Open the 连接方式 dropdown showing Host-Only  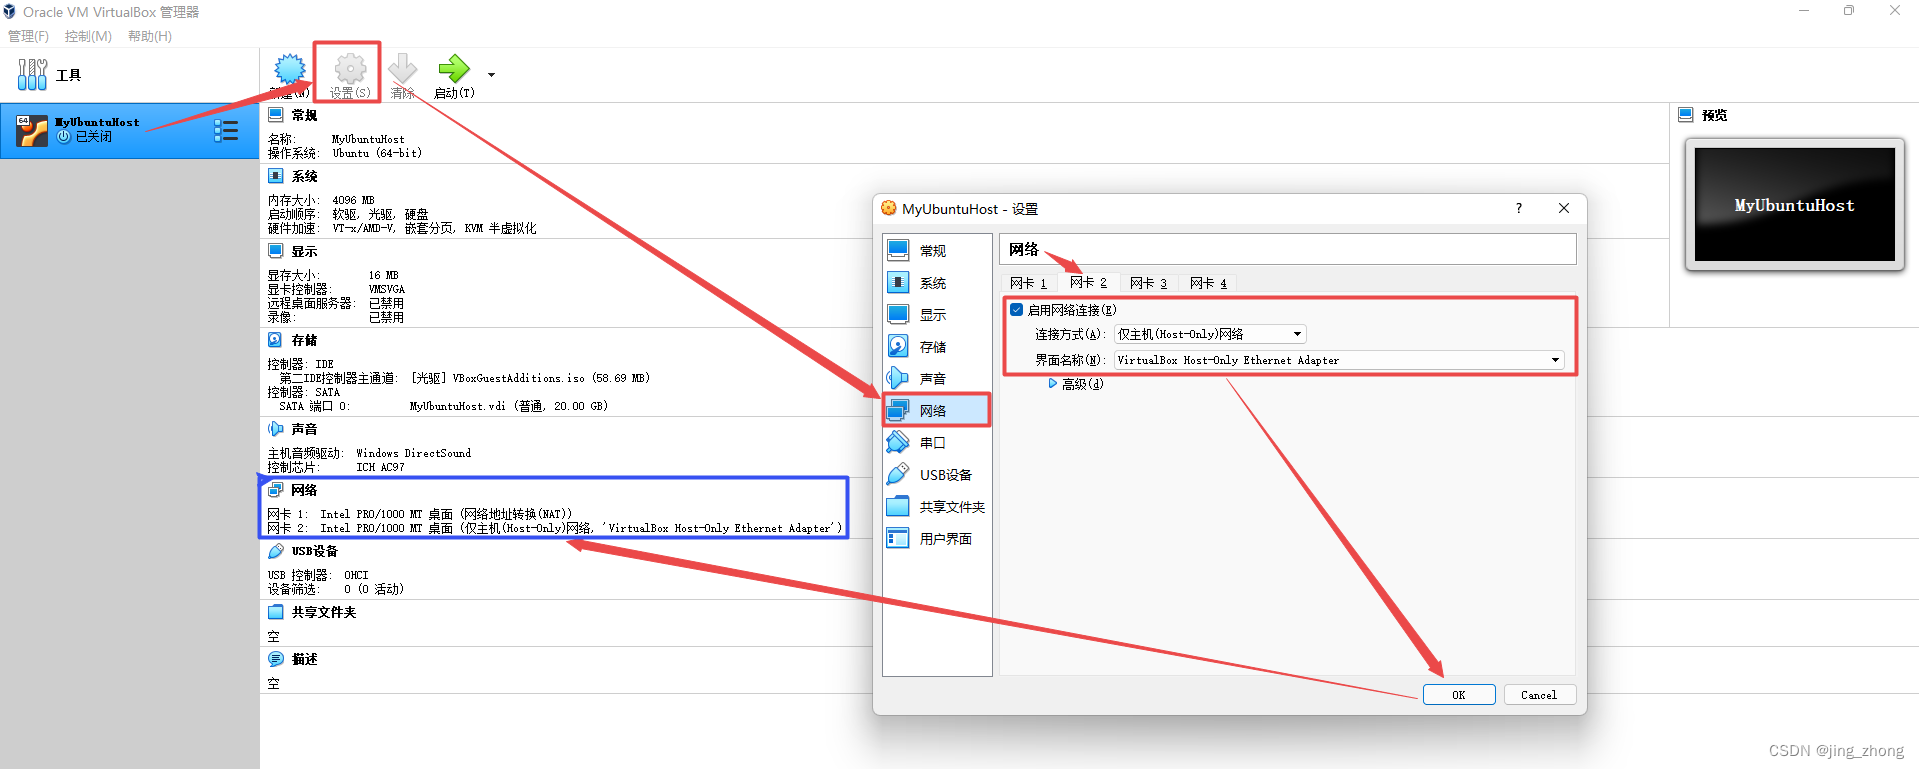tap(1210, 334)
